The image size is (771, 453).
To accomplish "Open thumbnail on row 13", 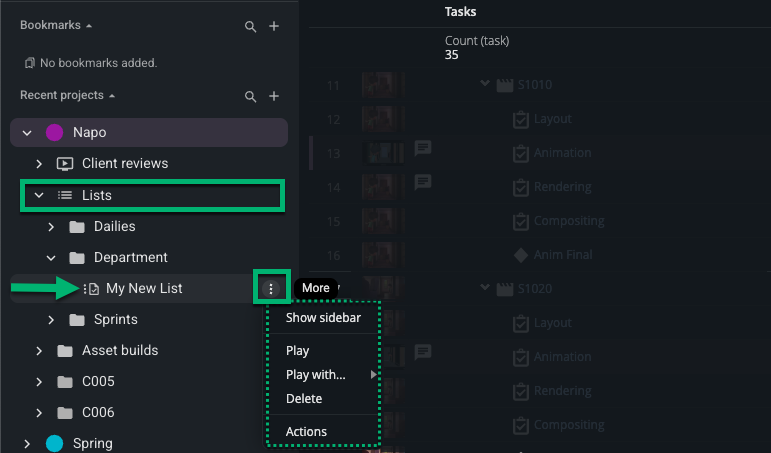I will [x=383, y=153].
